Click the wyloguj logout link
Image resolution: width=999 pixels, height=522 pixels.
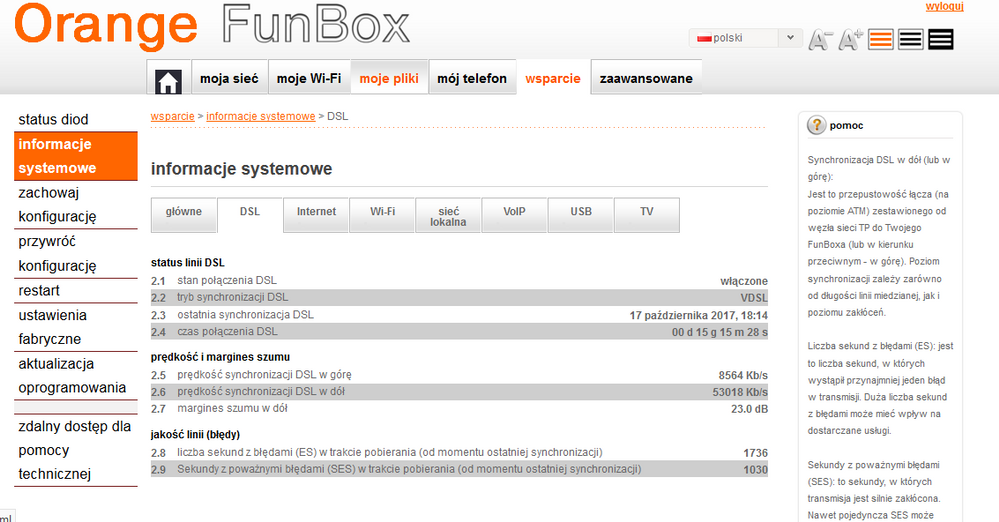coord(944,7)
